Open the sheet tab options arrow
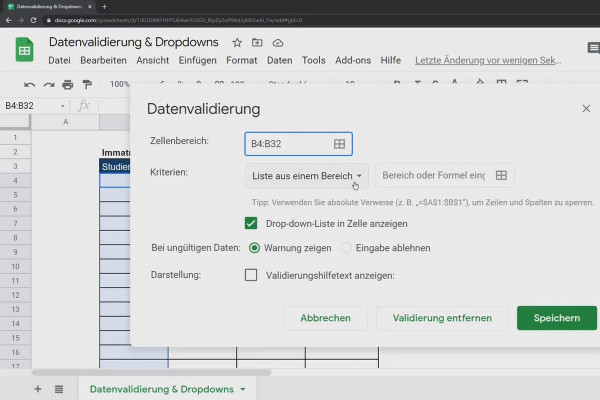Screen dimensions: 600x400 [243, 389]
